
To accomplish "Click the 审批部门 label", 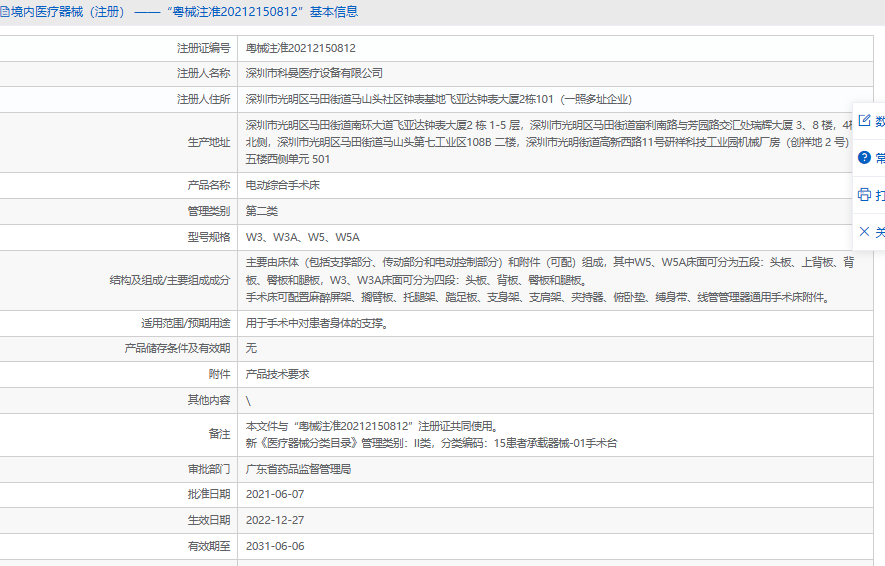I will pos(209,470).
